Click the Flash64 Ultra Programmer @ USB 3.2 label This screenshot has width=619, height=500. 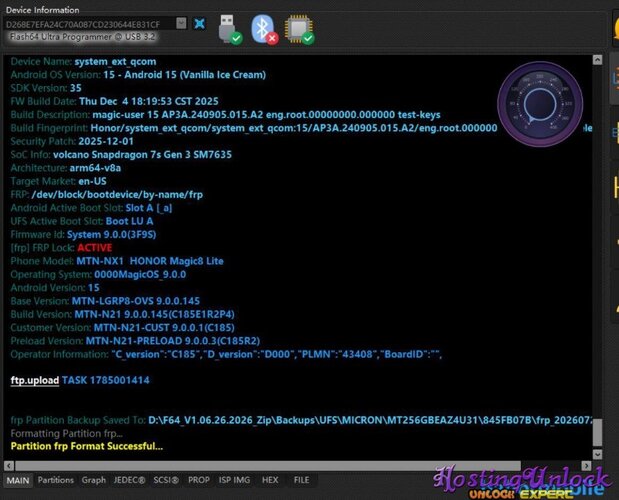click(x=83, y=37)
